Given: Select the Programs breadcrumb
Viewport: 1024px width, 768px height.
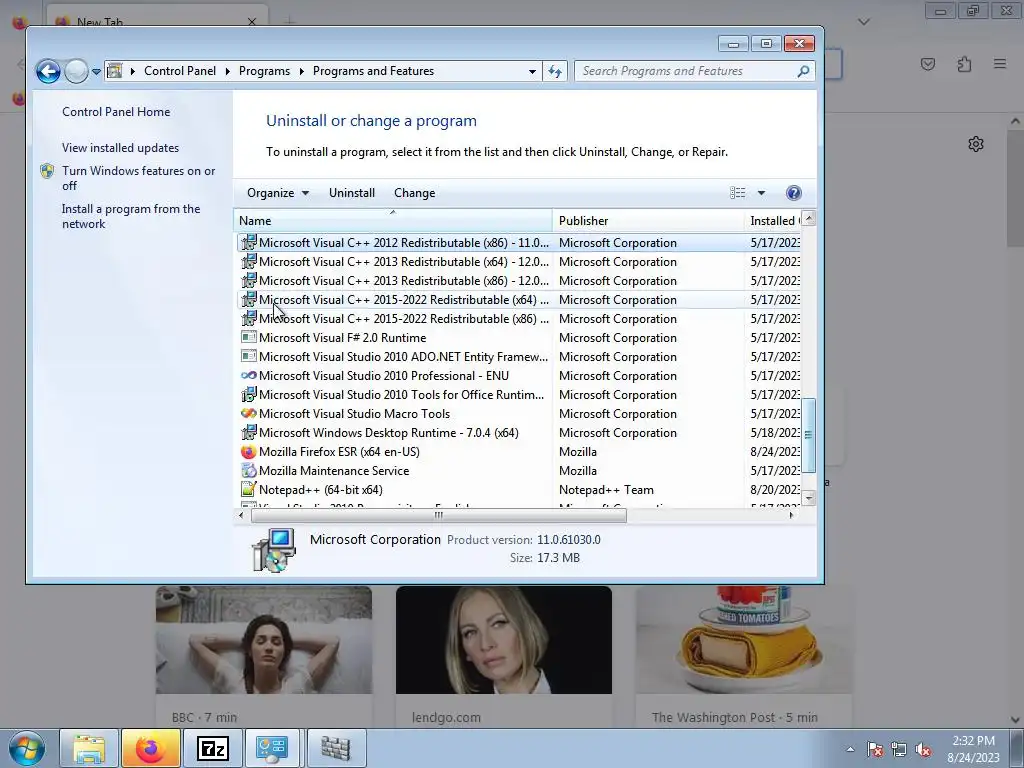Looking at the screenshot, I should pos(264,71).
